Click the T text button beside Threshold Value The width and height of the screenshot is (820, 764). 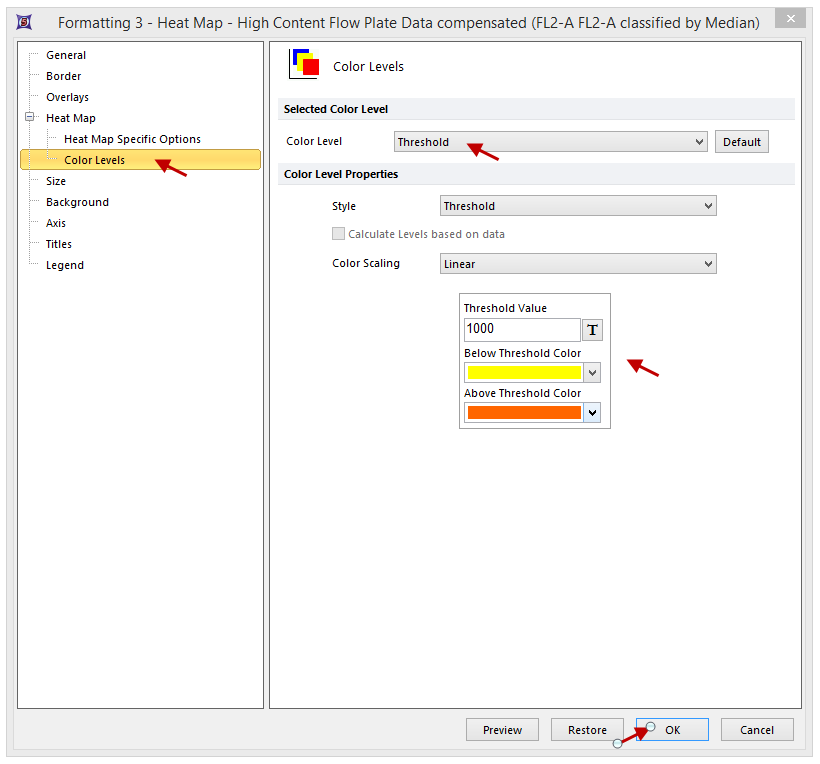tap(592, 330)
